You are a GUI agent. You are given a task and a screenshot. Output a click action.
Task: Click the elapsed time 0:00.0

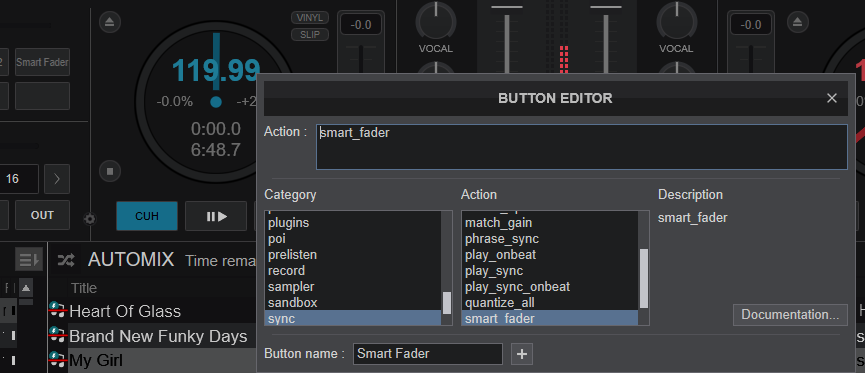216,129
